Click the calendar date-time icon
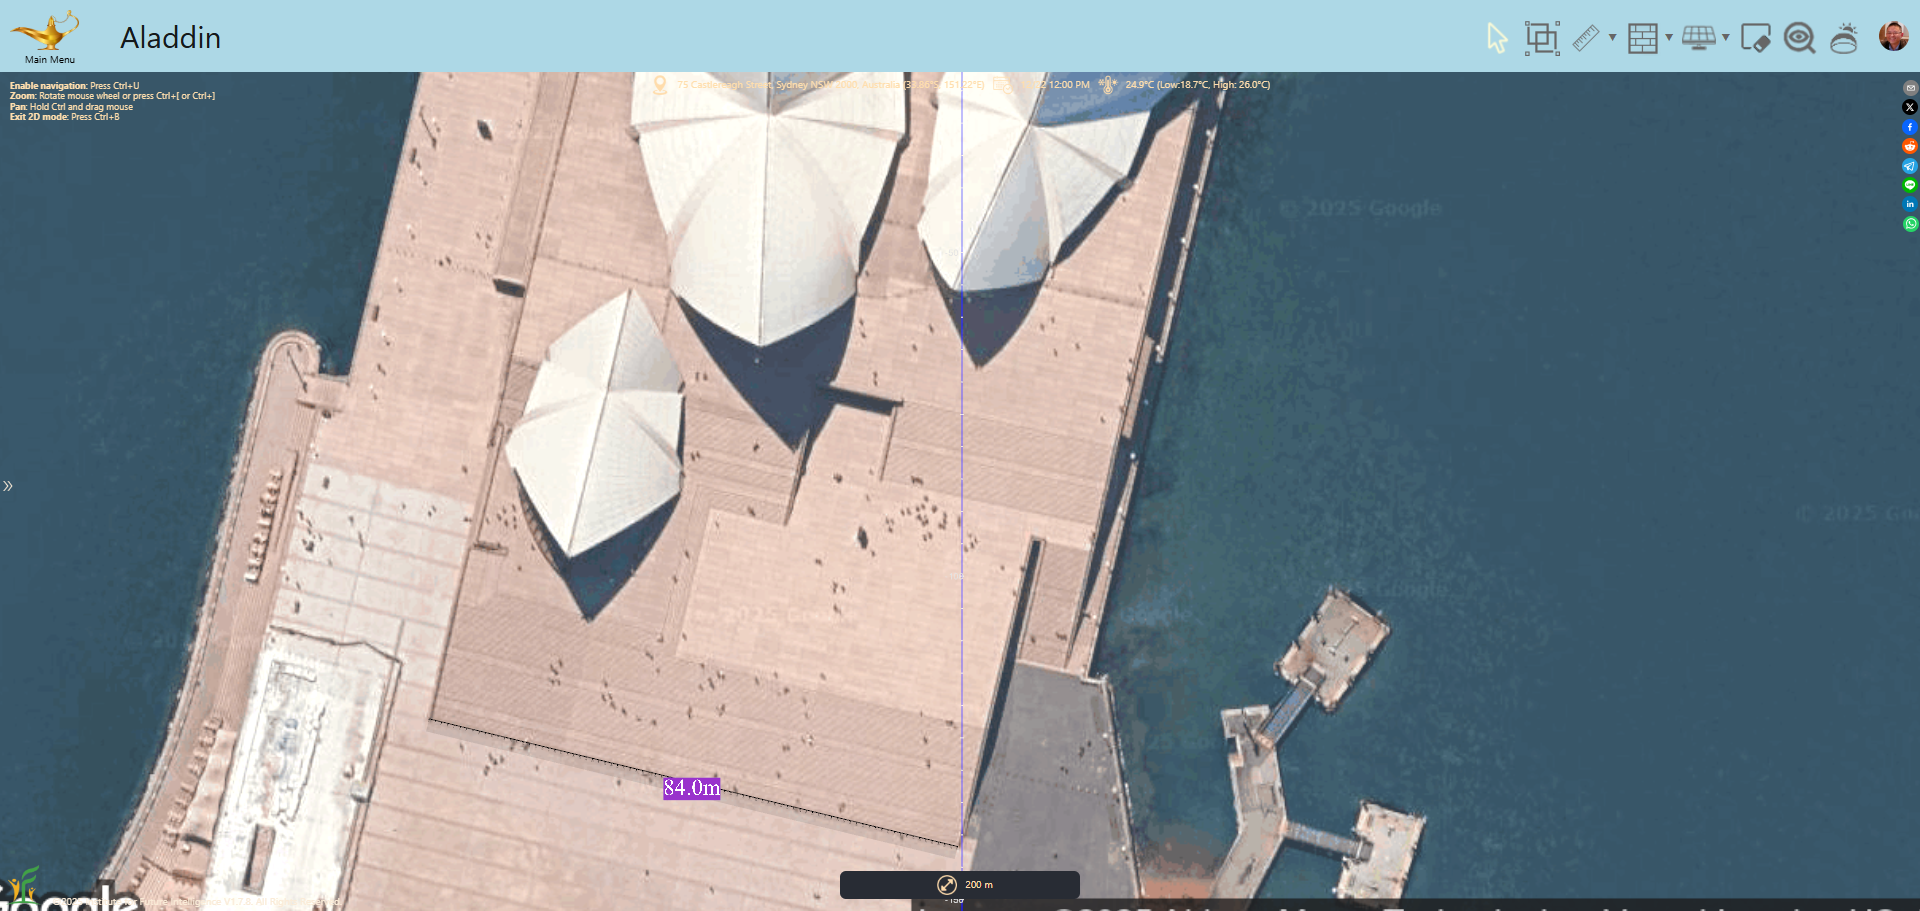The height and width of the screenshot is (911, 1920). 1001,85
